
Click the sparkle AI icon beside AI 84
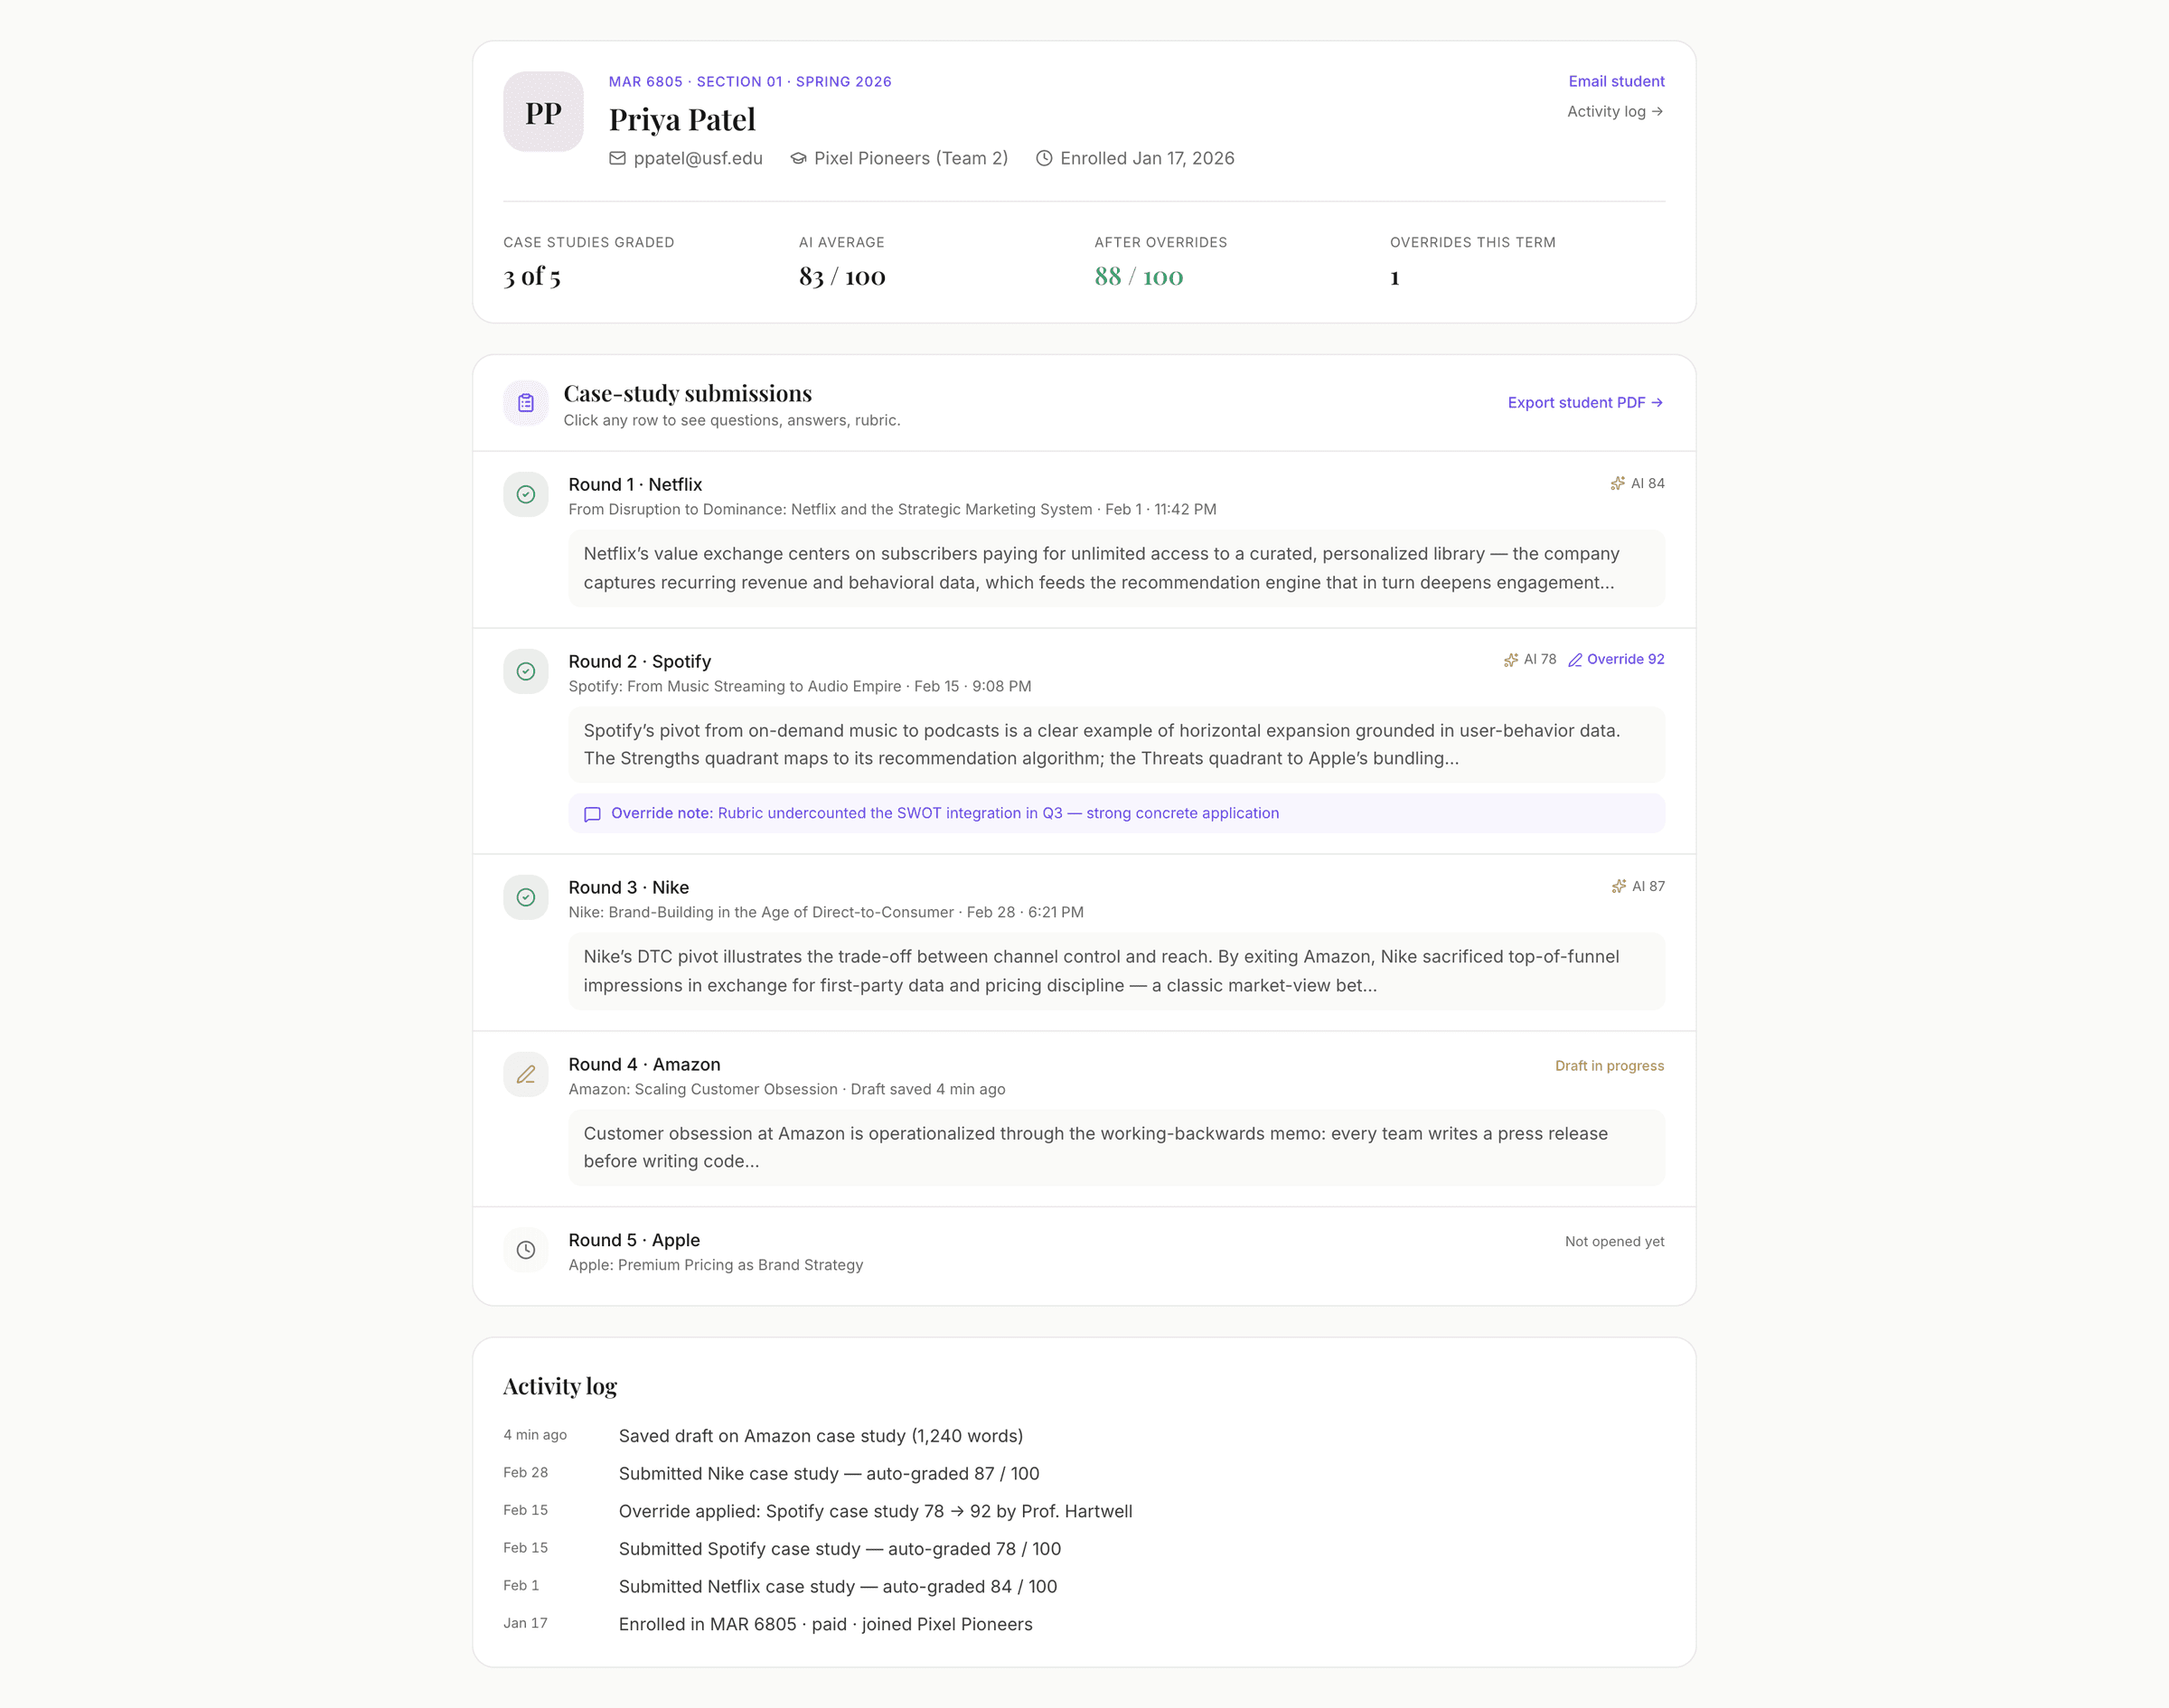pyautogui.click(x=1617, y=484)
